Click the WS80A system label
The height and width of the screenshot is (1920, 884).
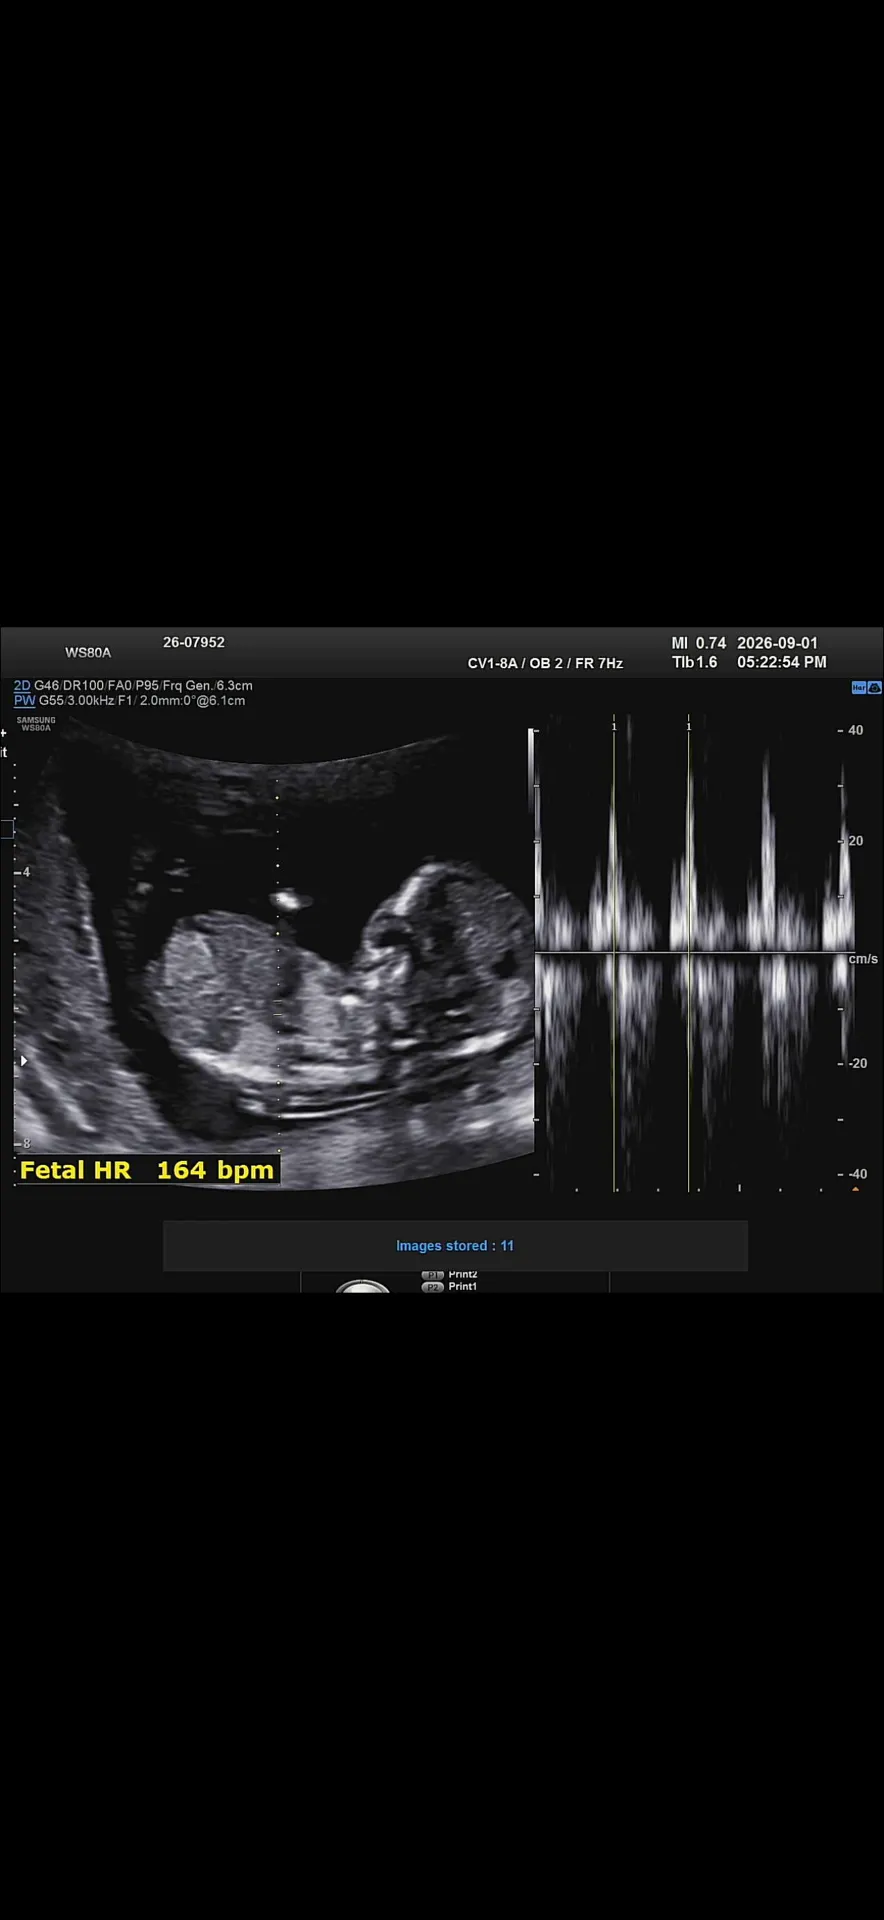(88, 653)
